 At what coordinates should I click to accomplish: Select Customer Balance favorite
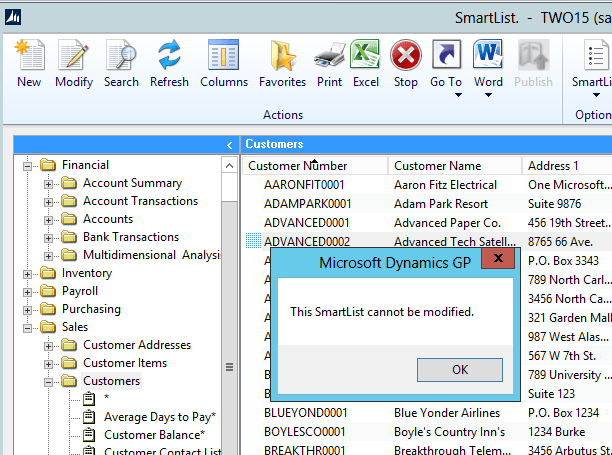[x=154, y=435]
